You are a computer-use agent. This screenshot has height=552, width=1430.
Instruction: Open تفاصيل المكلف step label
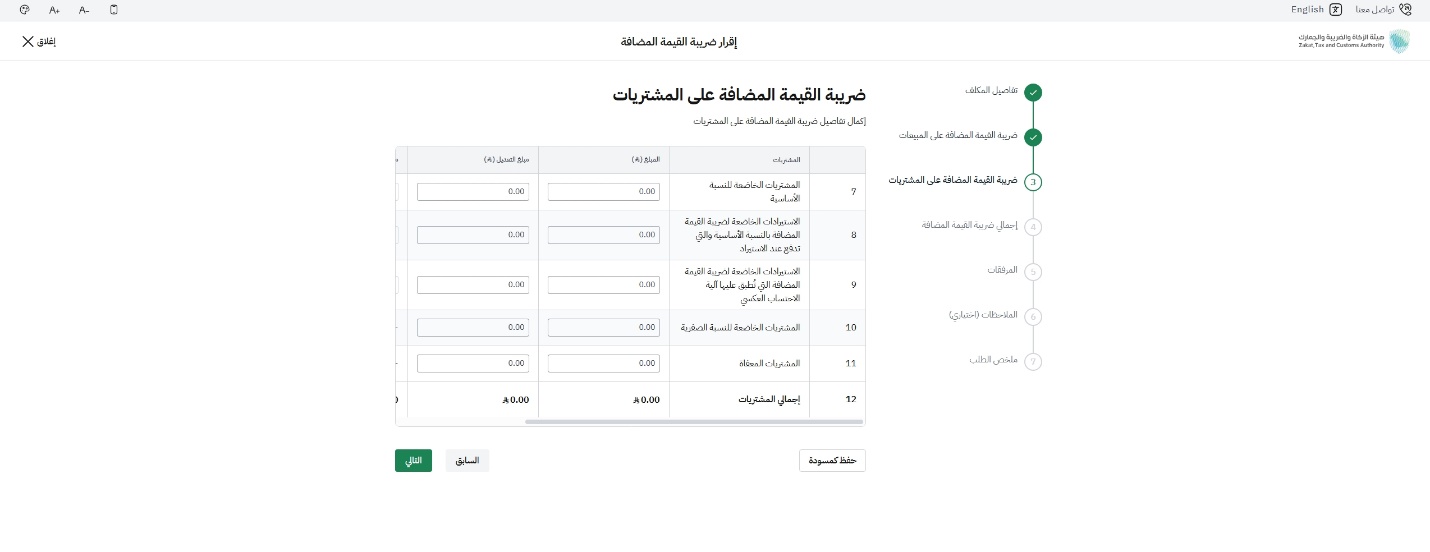click(991, 90)
